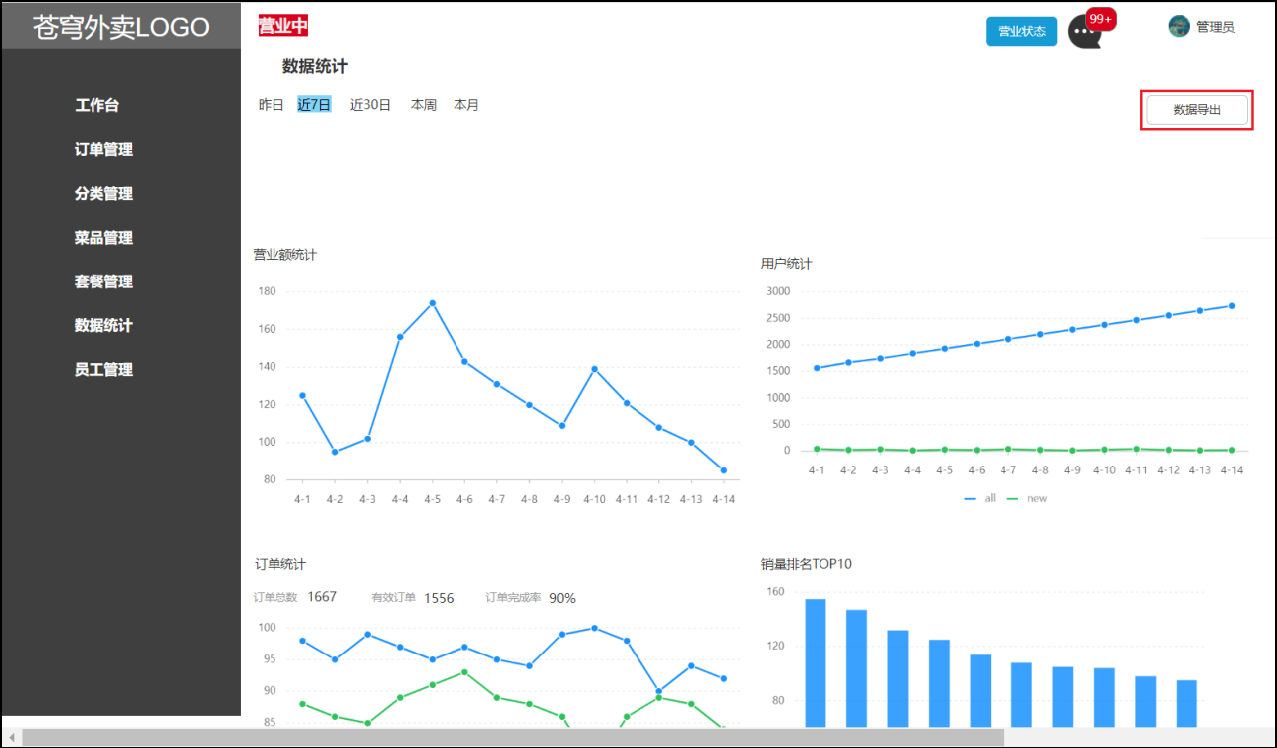Click the 营业中 status label
This screenshot has width=1277, height=748.
(283, 26)
